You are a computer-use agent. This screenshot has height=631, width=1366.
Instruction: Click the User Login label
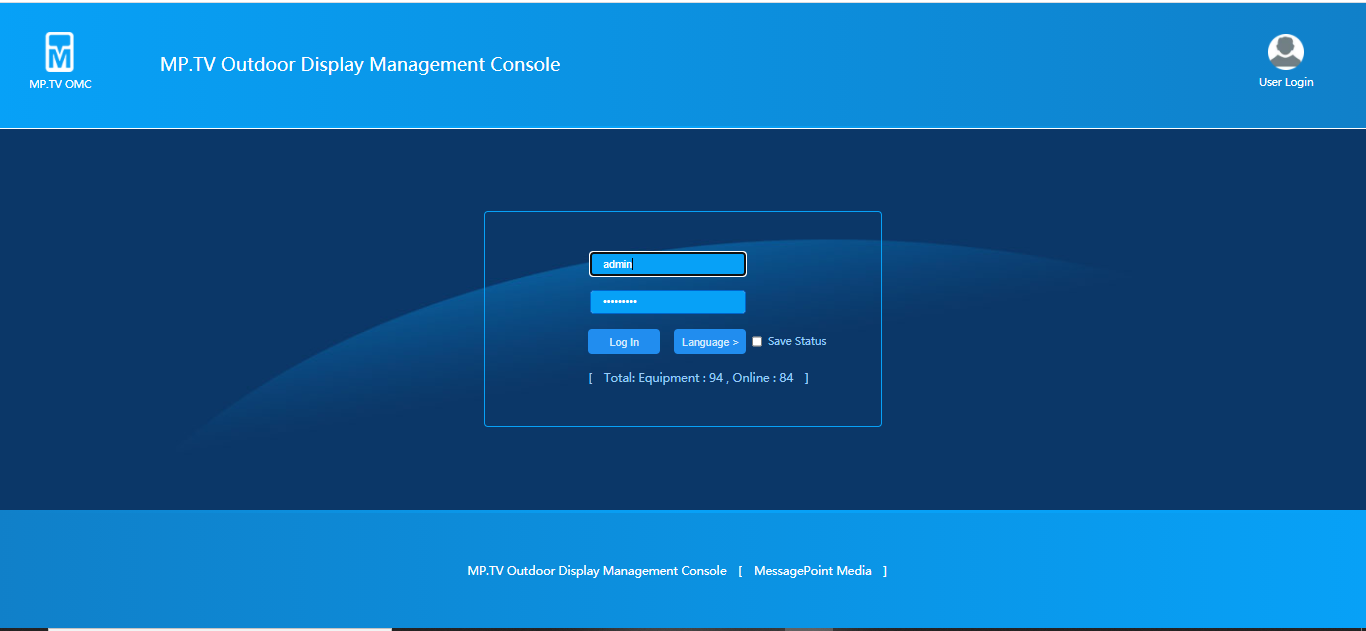point(1286,82)
